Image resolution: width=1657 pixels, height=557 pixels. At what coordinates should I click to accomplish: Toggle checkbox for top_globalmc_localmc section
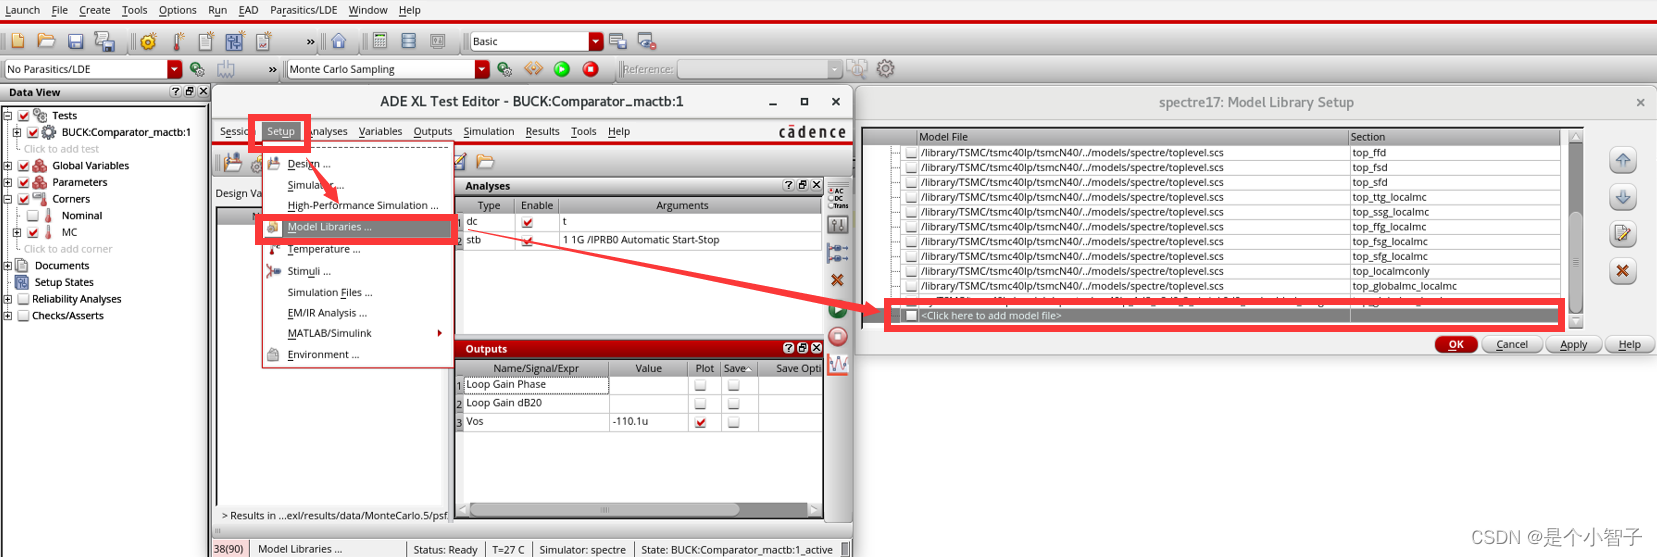pos(911,286)
